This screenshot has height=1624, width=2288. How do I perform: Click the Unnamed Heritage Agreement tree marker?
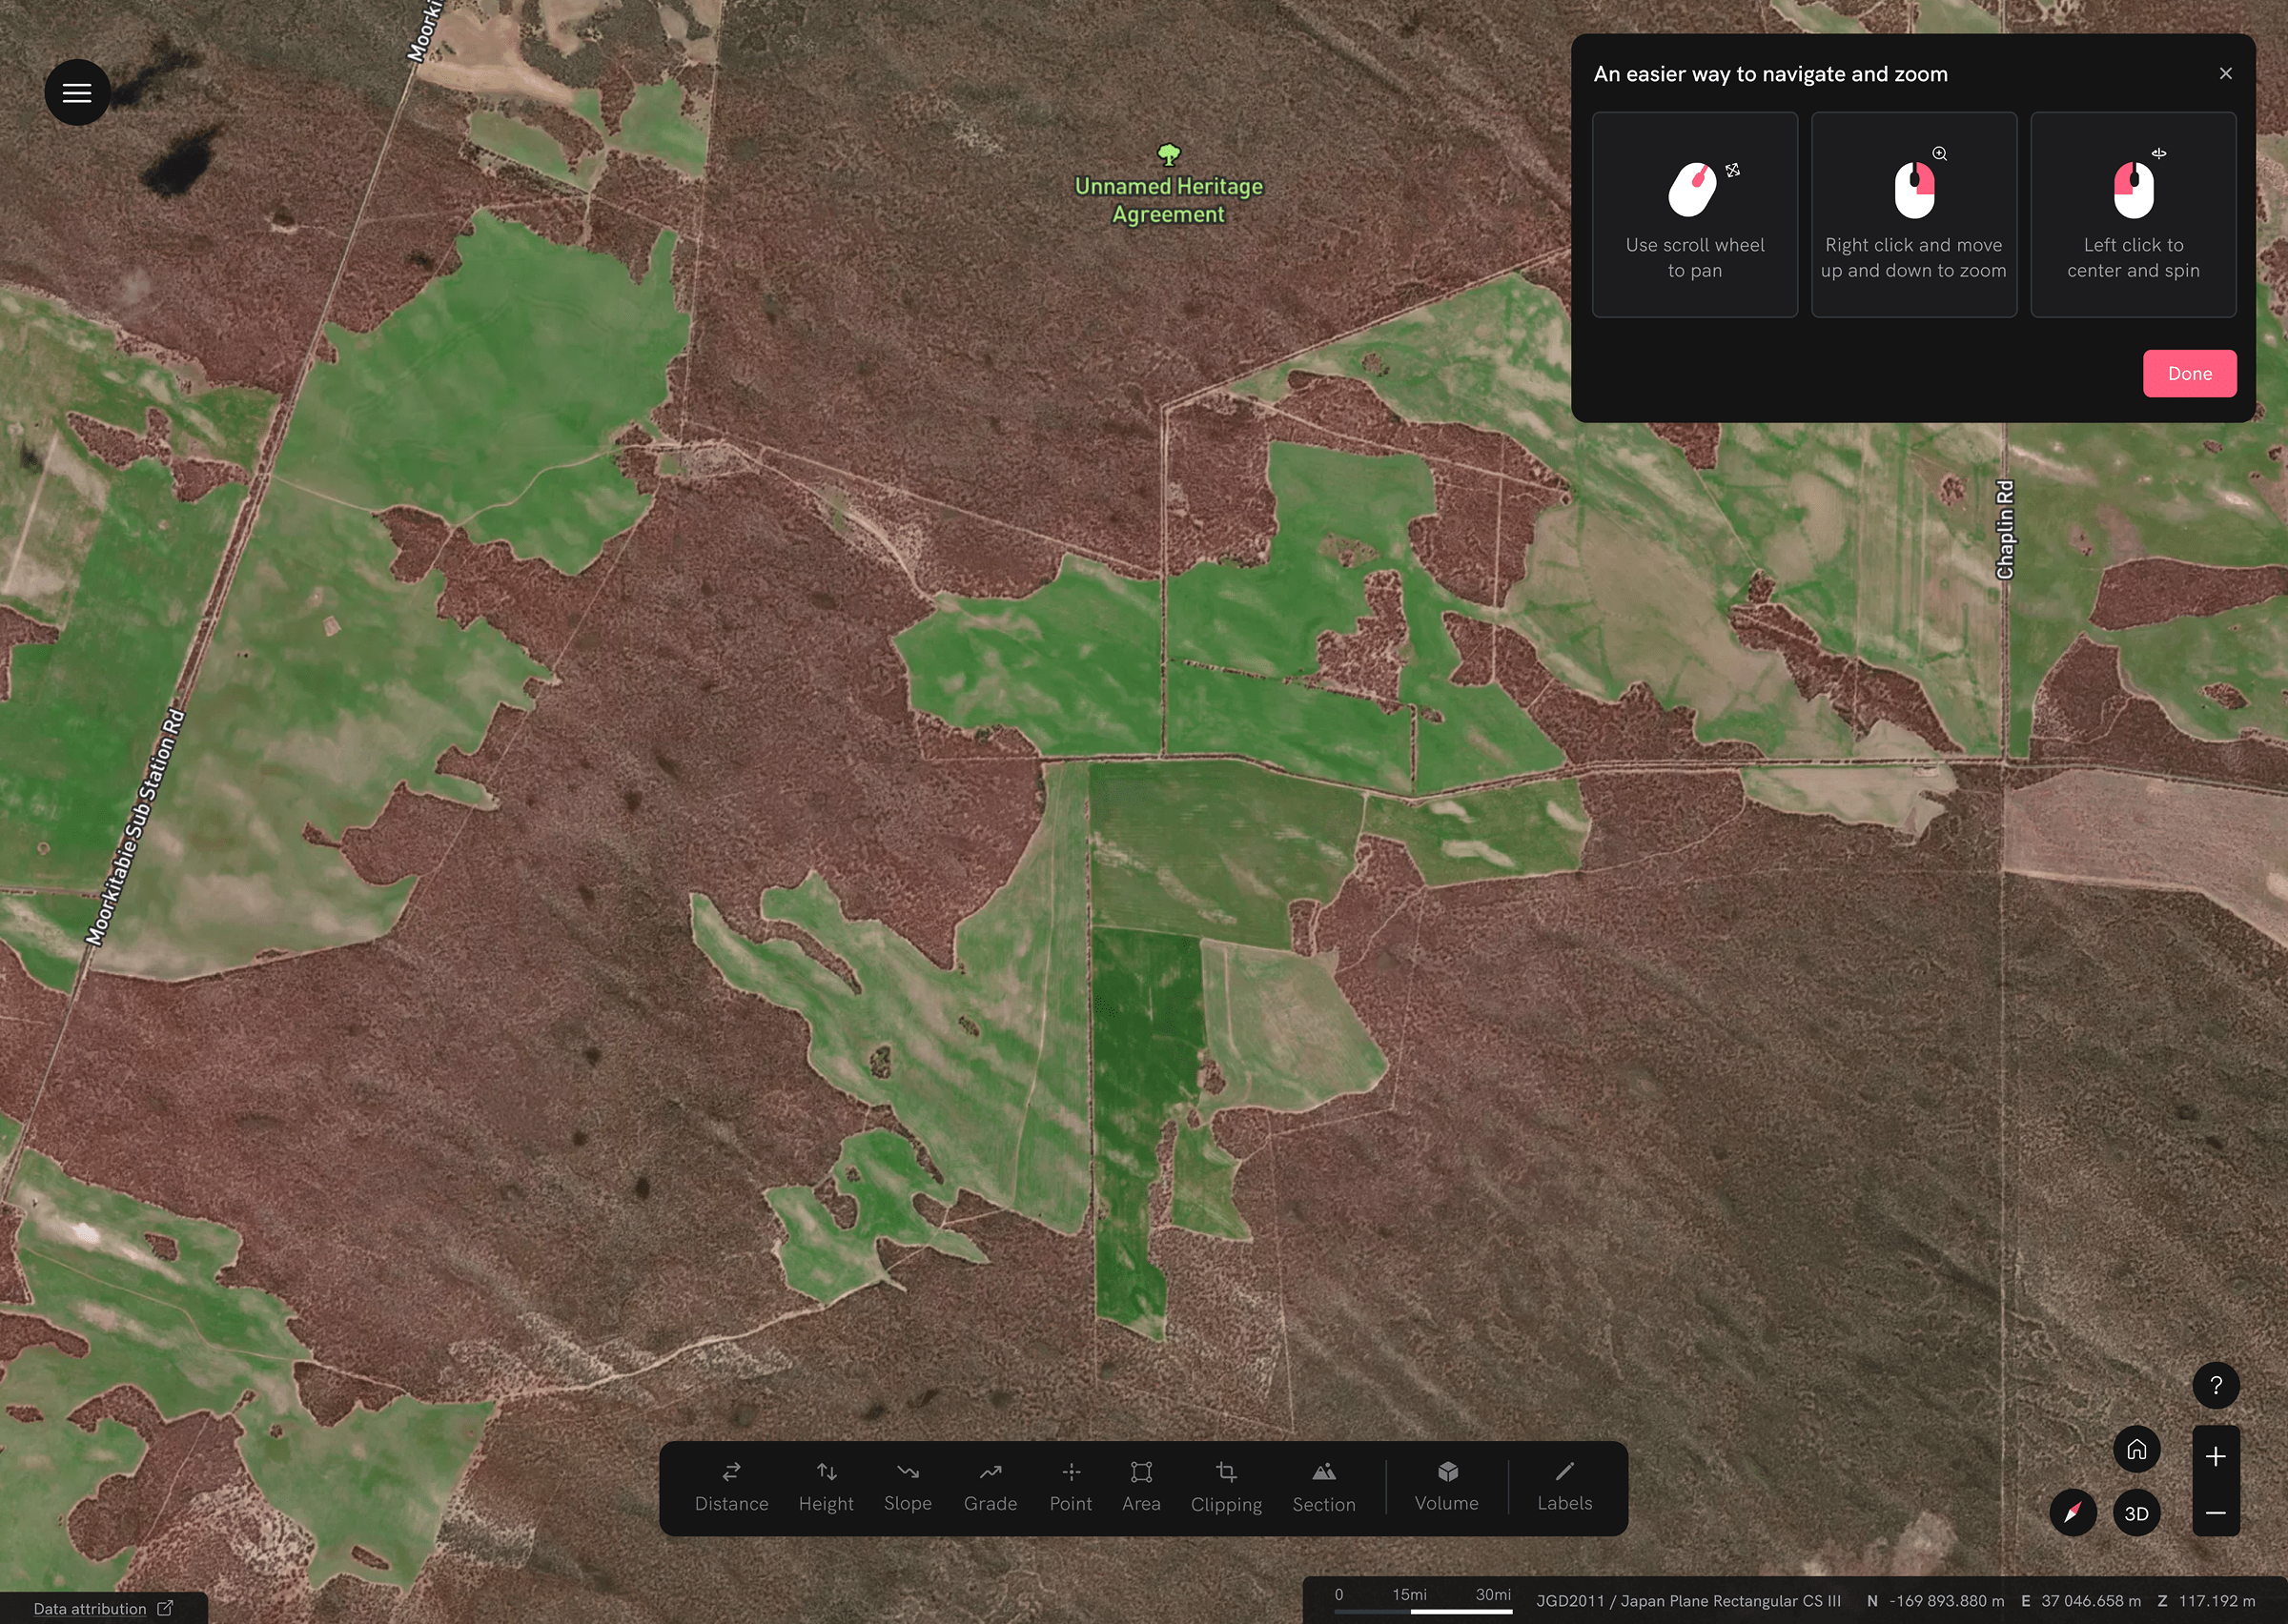pyautogui.click(x=1169, y=157)
